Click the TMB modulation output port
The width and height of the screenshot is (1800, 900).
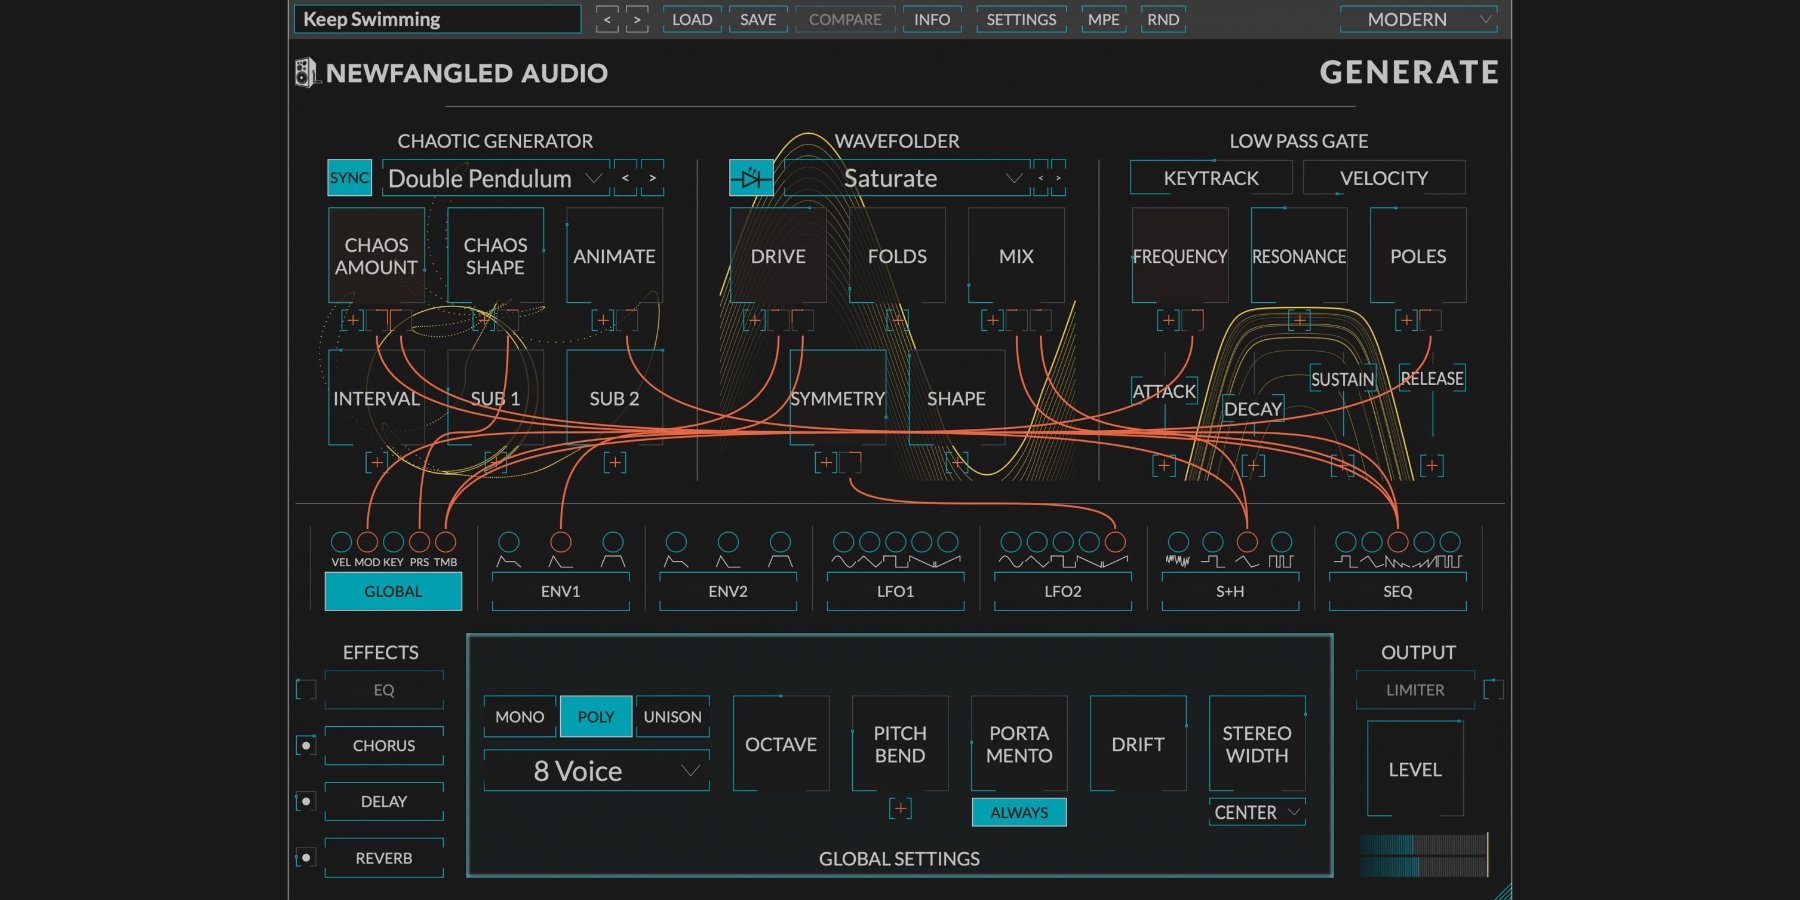tap(445, 542)
